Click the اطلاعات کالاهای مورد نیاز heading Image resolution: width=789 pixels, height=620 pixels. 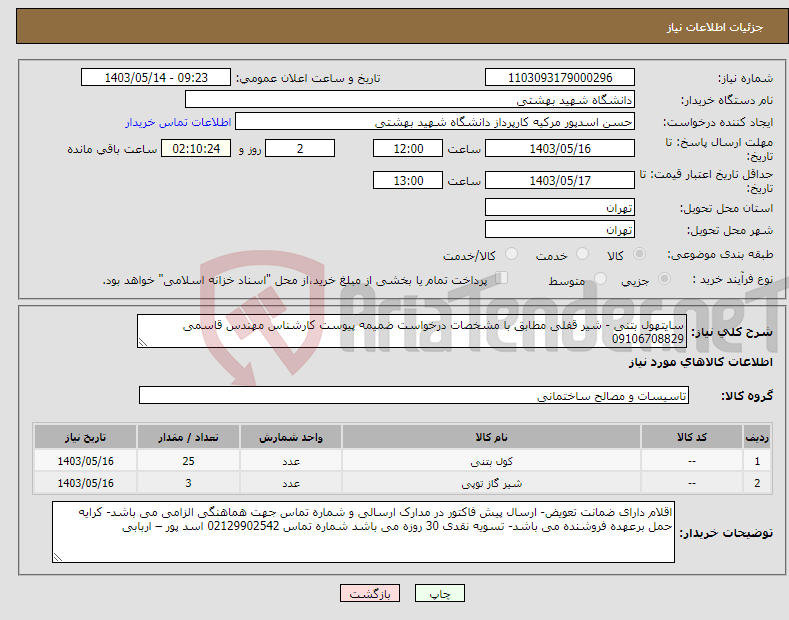(700, 362)
